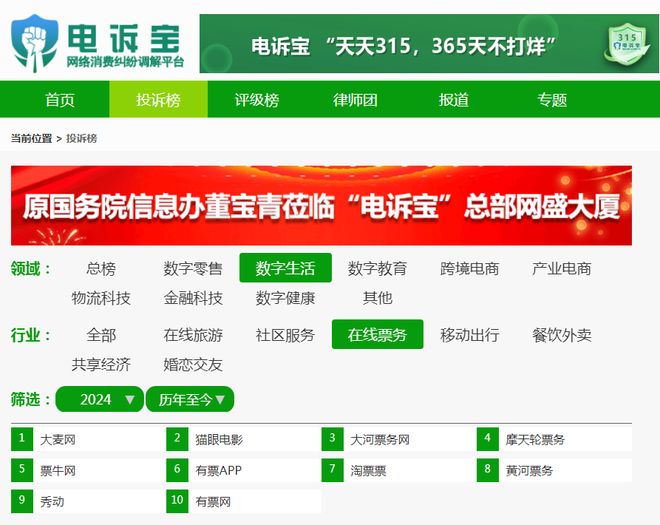Open 律师团 from the nav bar

click(355, 100)
